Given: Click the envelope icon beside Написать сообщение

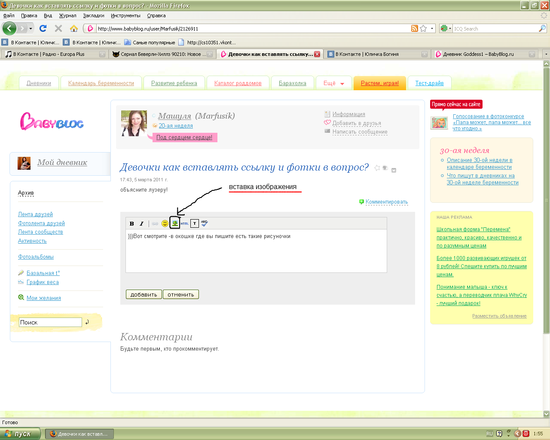Looking at the screenshot, I should [327, 131].
